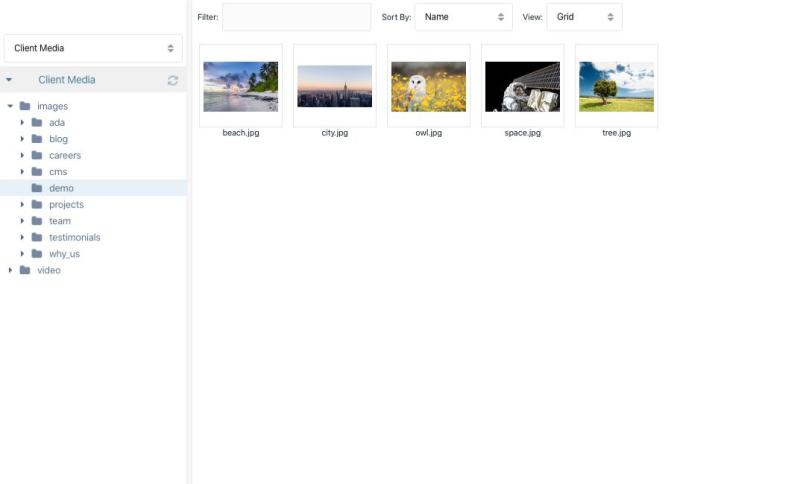
Task: Select the beach.jpg thumbnail
Action: pos(241,86)
